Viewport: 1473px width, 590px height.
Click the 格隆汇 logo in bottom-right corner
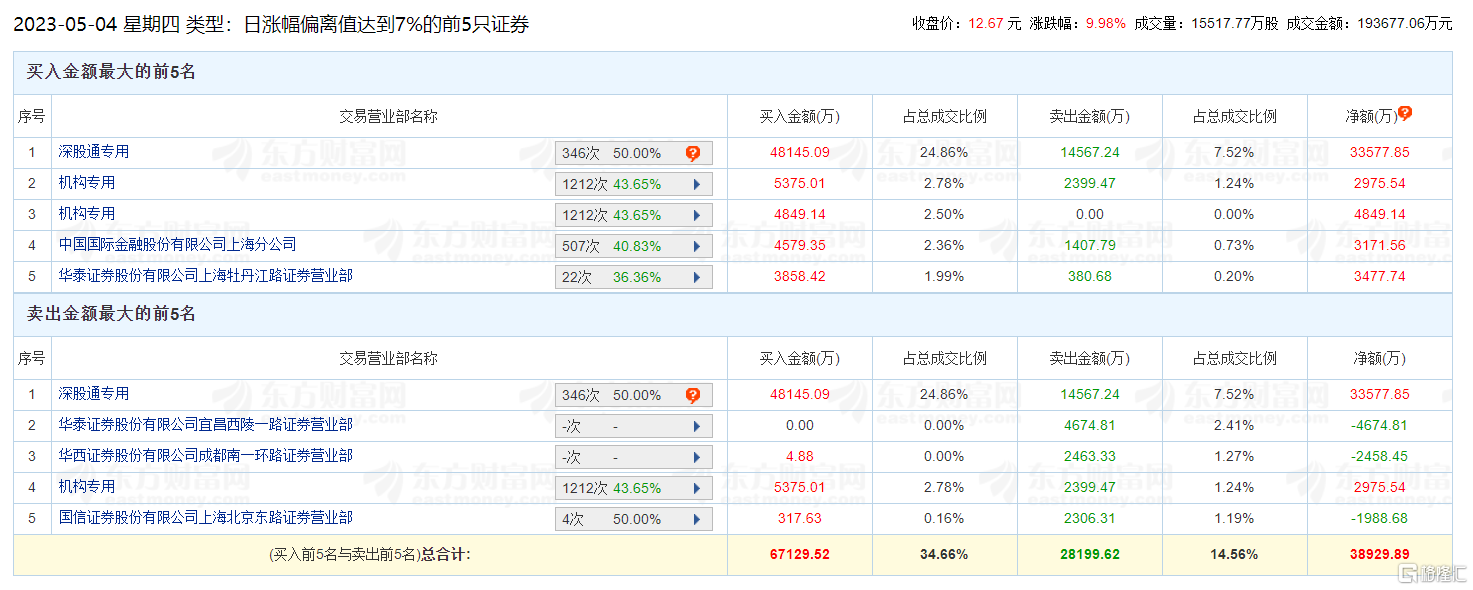coord(1432,573)
